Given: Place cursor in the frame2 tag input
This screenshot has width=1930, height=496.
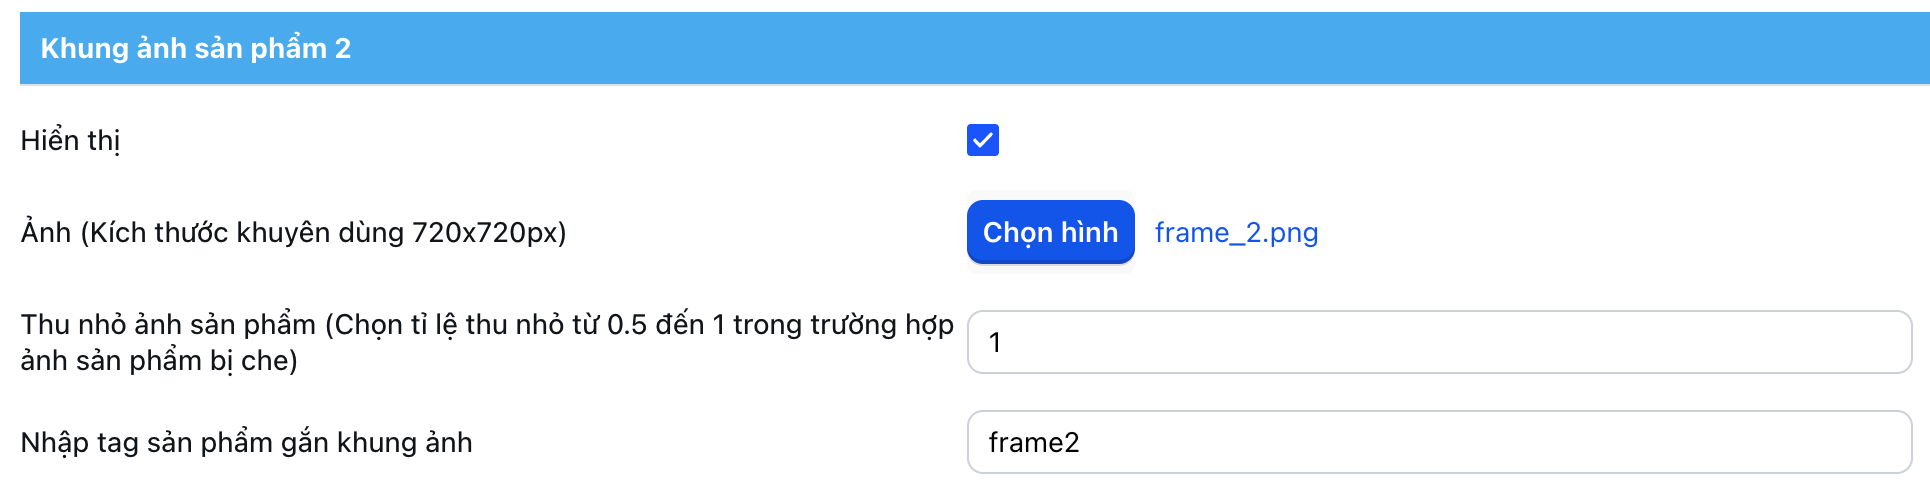Looking at the screenshot, I should [x=1438, y=442].
